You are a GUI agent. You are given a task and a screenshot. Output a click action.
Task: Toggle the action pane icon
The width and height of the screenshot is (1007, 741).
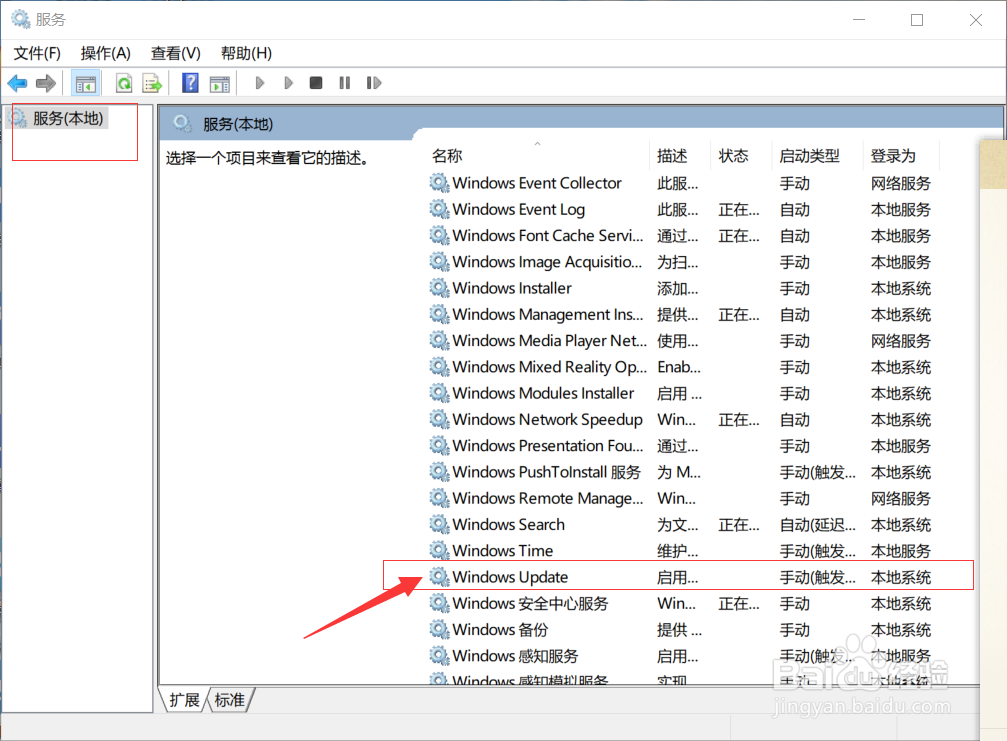click(x=220, y=82)
